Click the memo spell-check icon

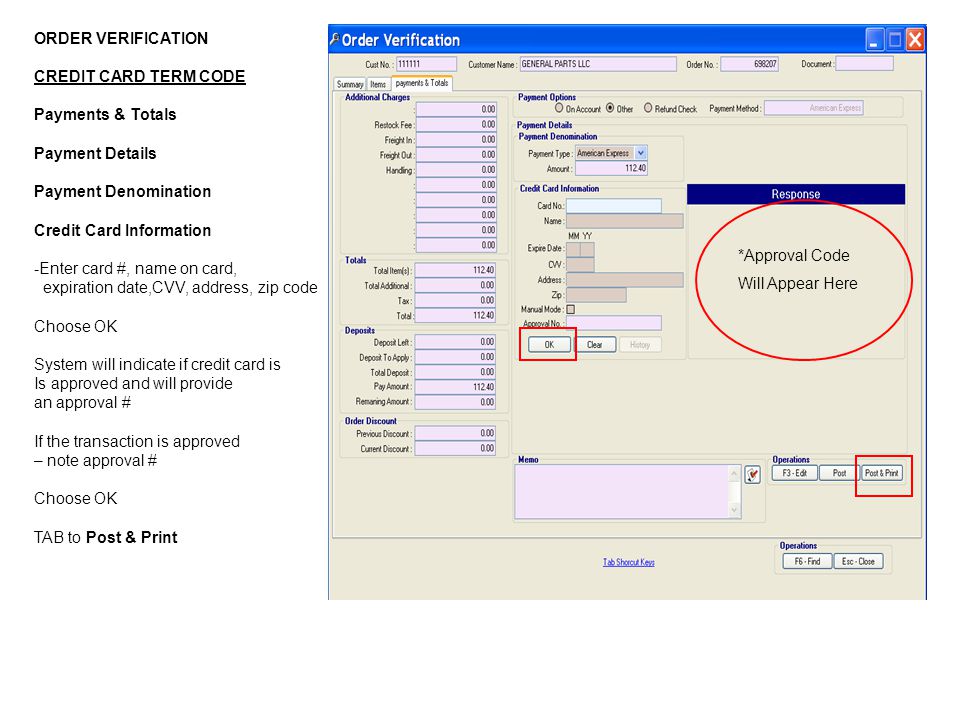click(x=752, y=474)
